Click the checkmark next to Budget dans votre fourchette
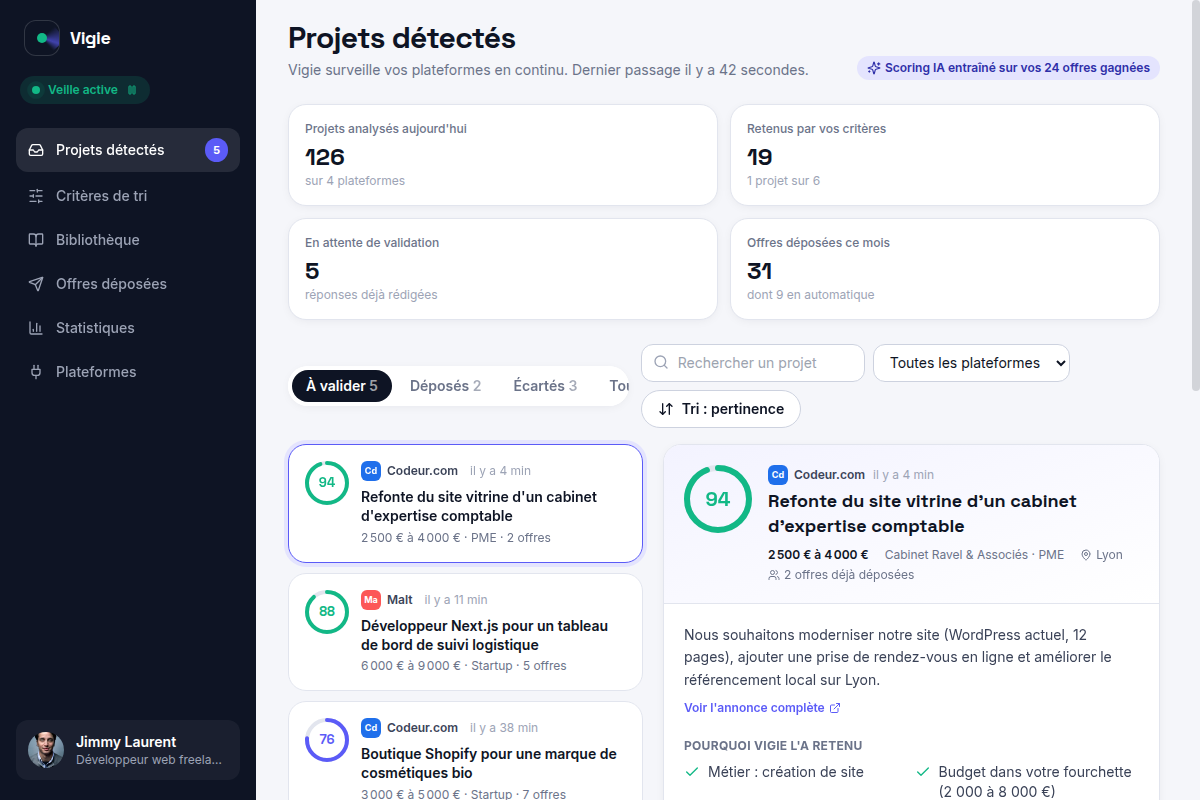The image size is (1200, 800). (922, 772)
